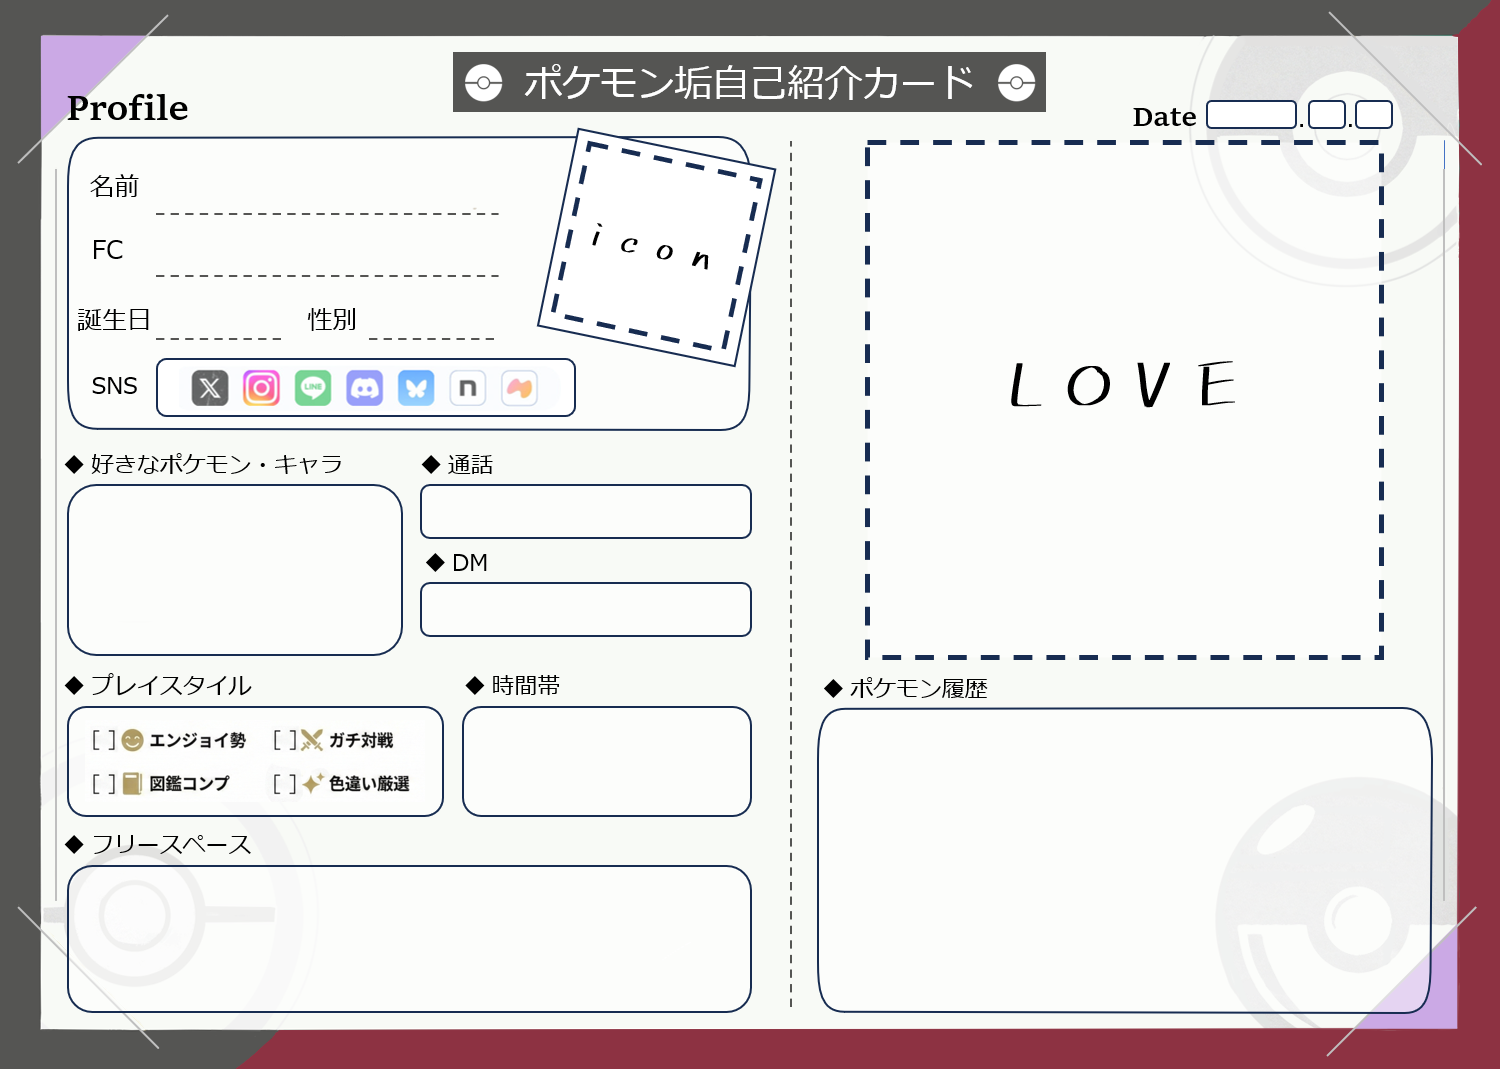Screen dimensions: 1500x1069
Task: Click the crossed-swords icon beside ガチ対戦
Action: [311, 740]
